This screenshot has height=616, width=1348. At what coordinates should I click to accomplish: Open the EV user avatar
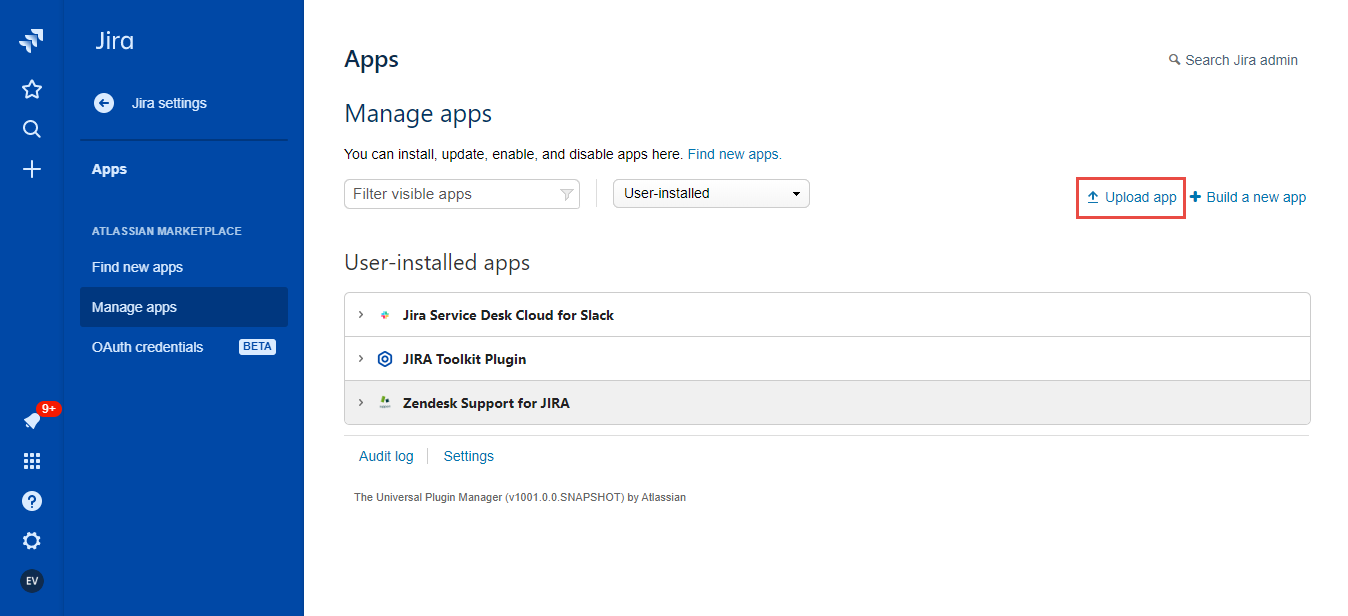[x=32, y=581]
